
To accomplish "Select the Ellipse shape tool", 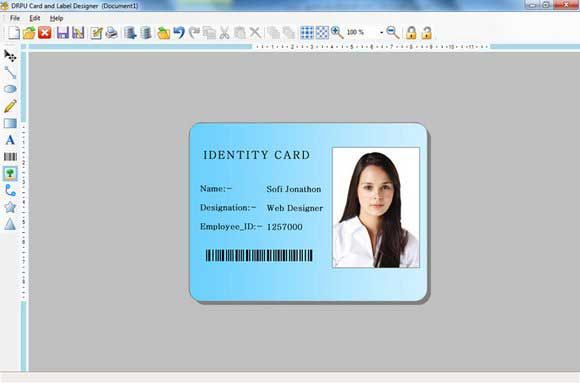I will [10, 89].
